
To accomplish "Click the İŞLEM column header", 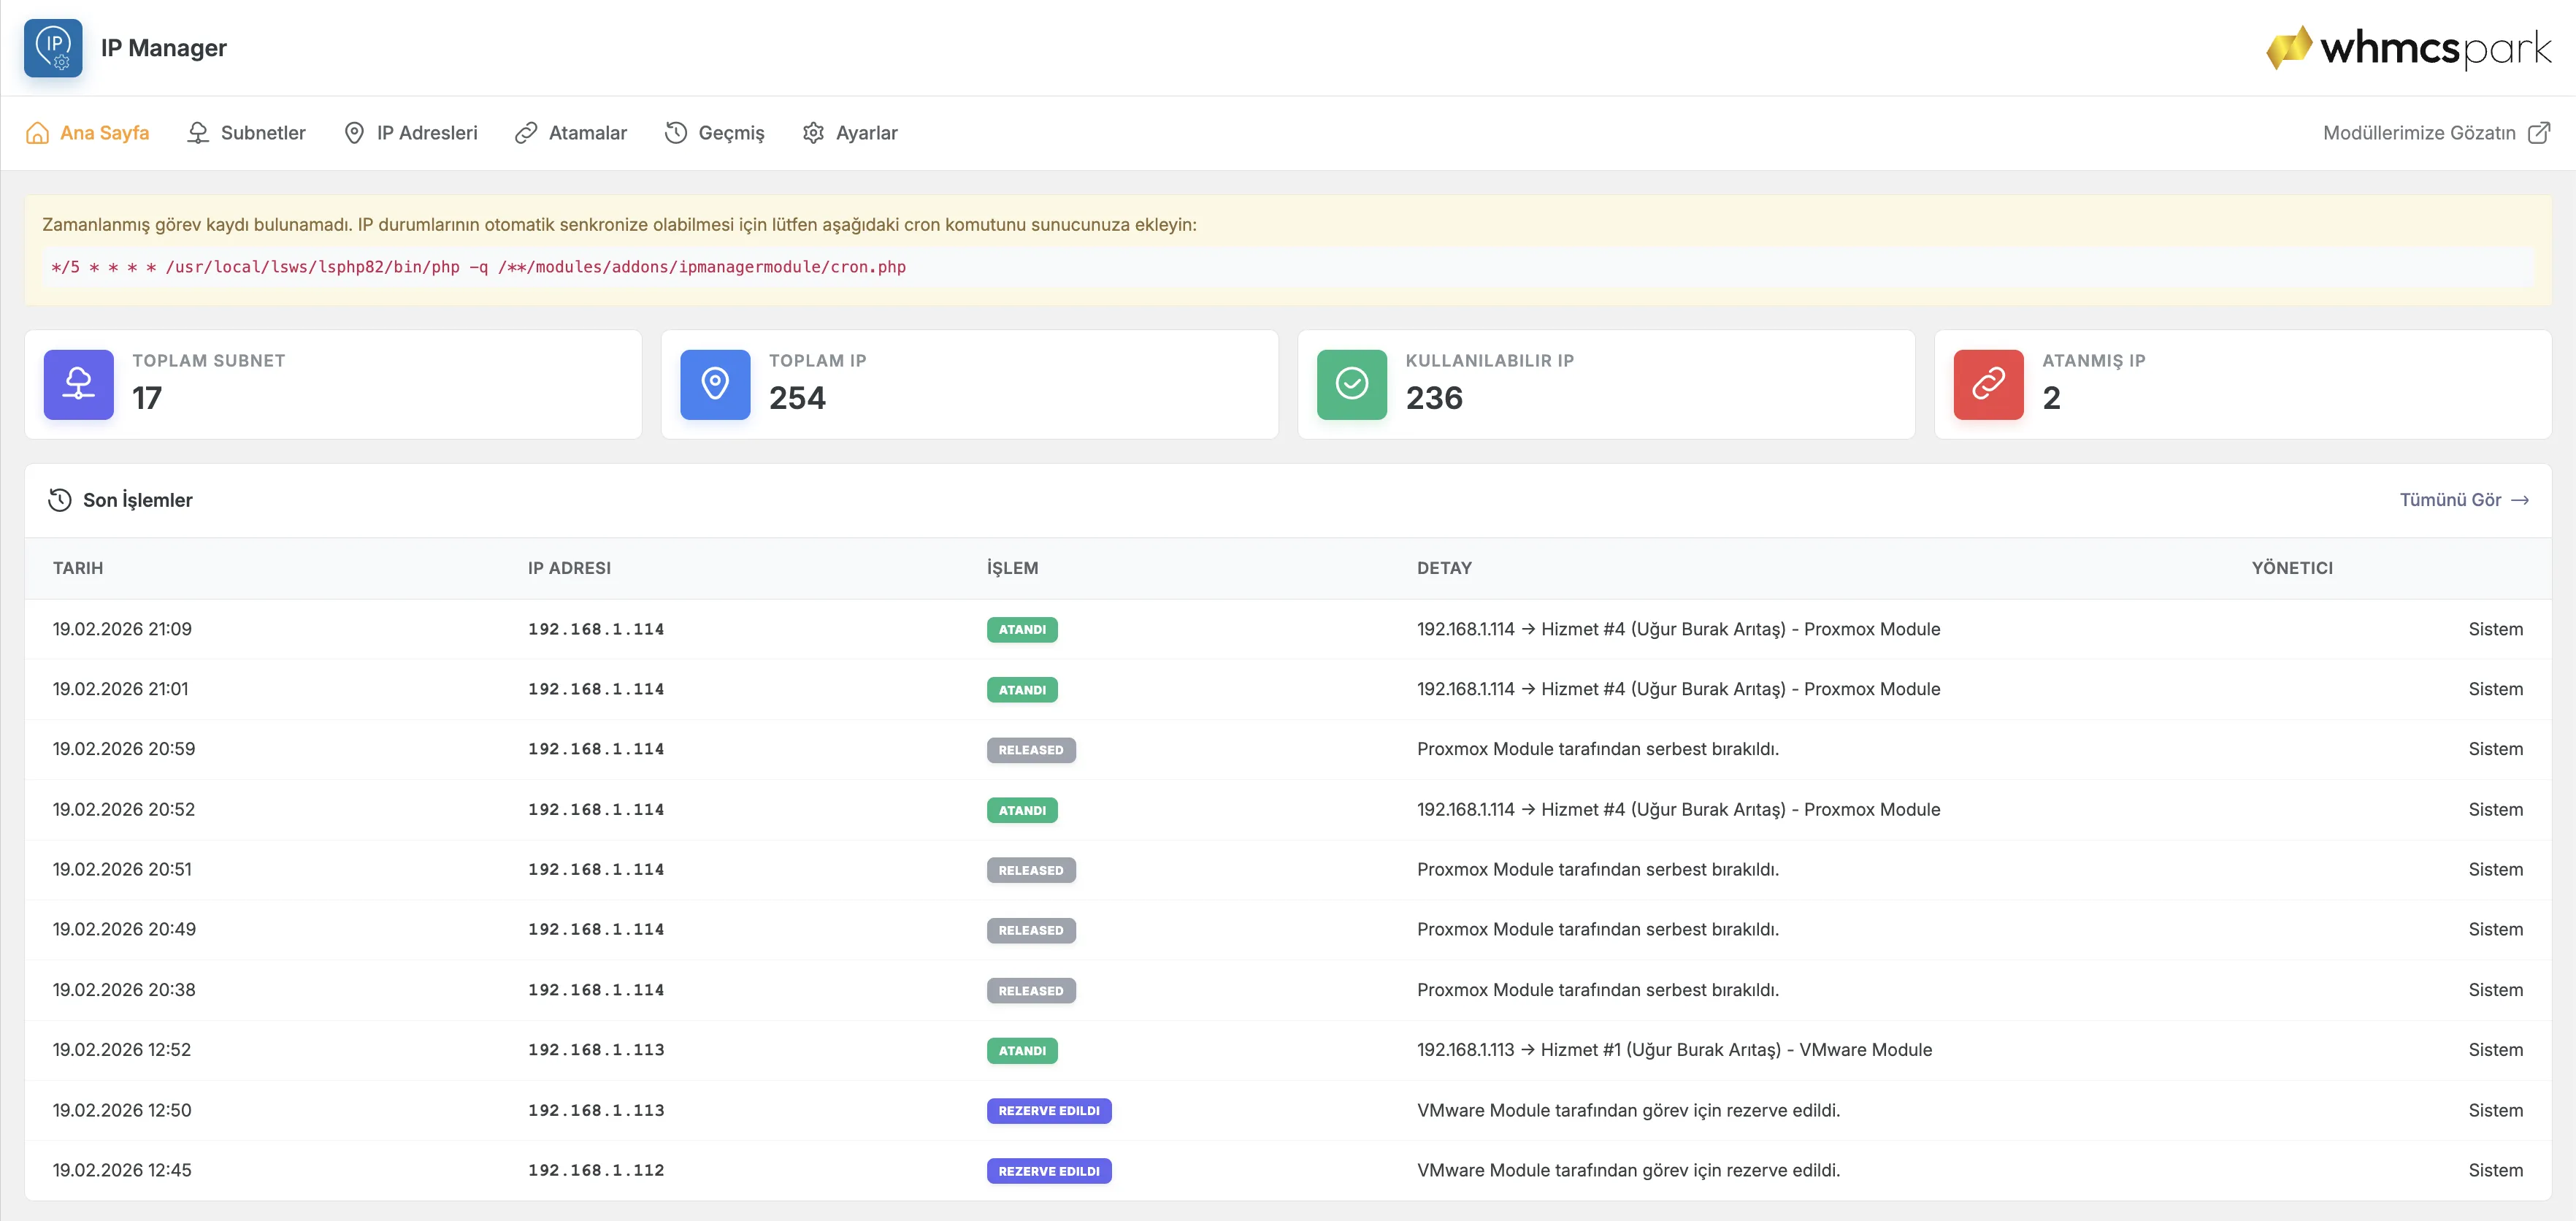I will (x=1012, y=568).
